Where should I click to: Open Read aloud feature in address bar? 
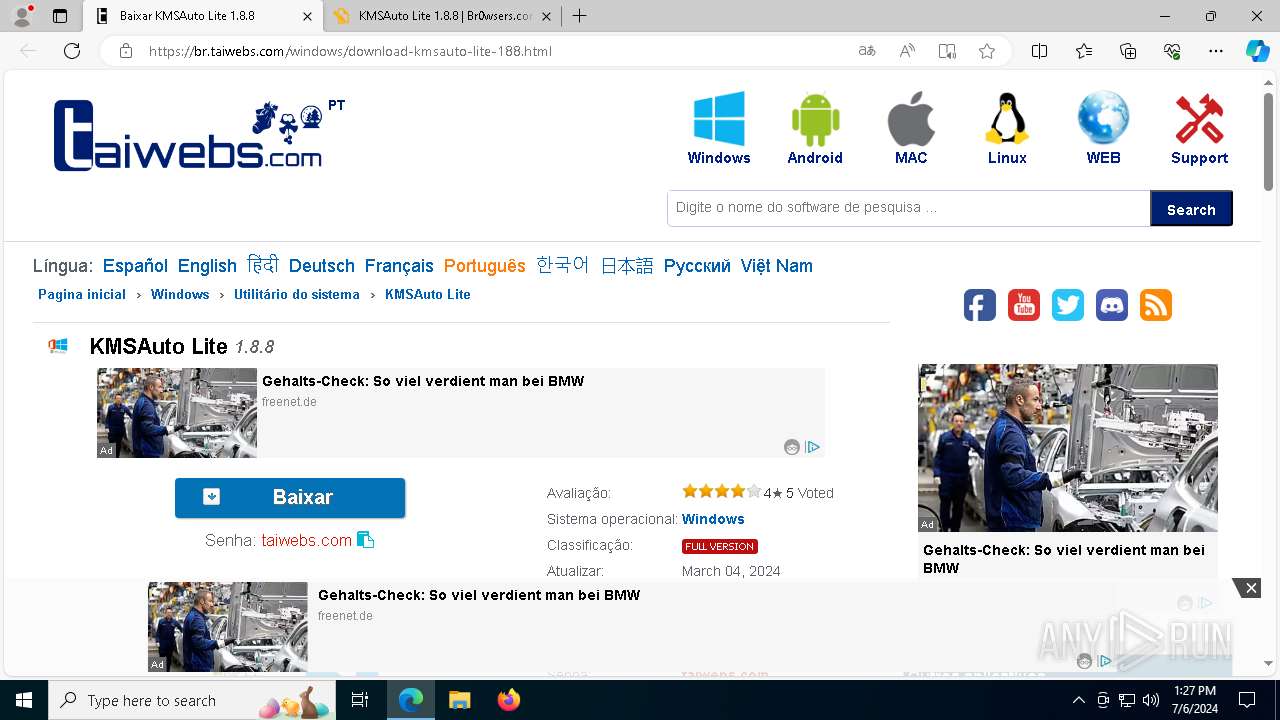907,51
